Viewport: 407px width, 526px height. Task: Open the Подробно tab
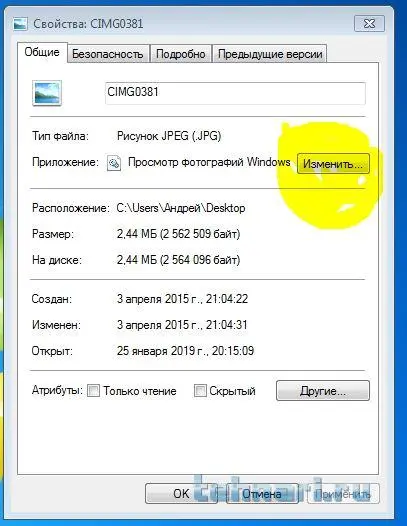pos(181,54)
